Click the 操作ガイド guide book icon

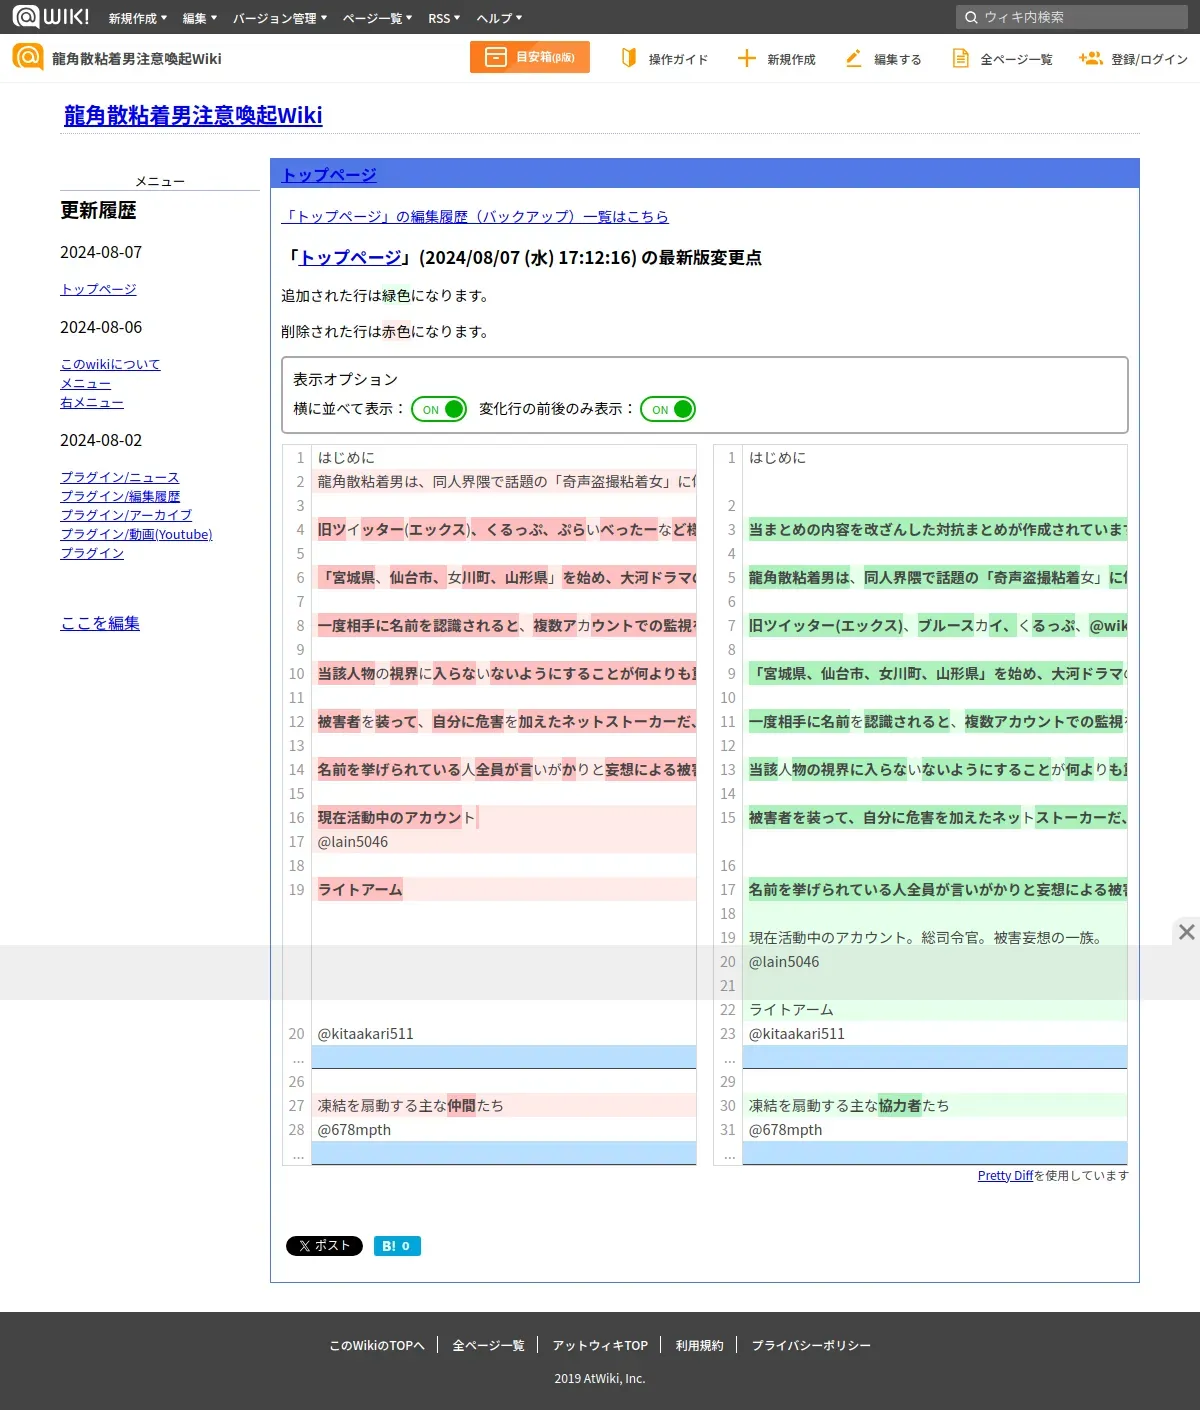click(x=629, y=58)
